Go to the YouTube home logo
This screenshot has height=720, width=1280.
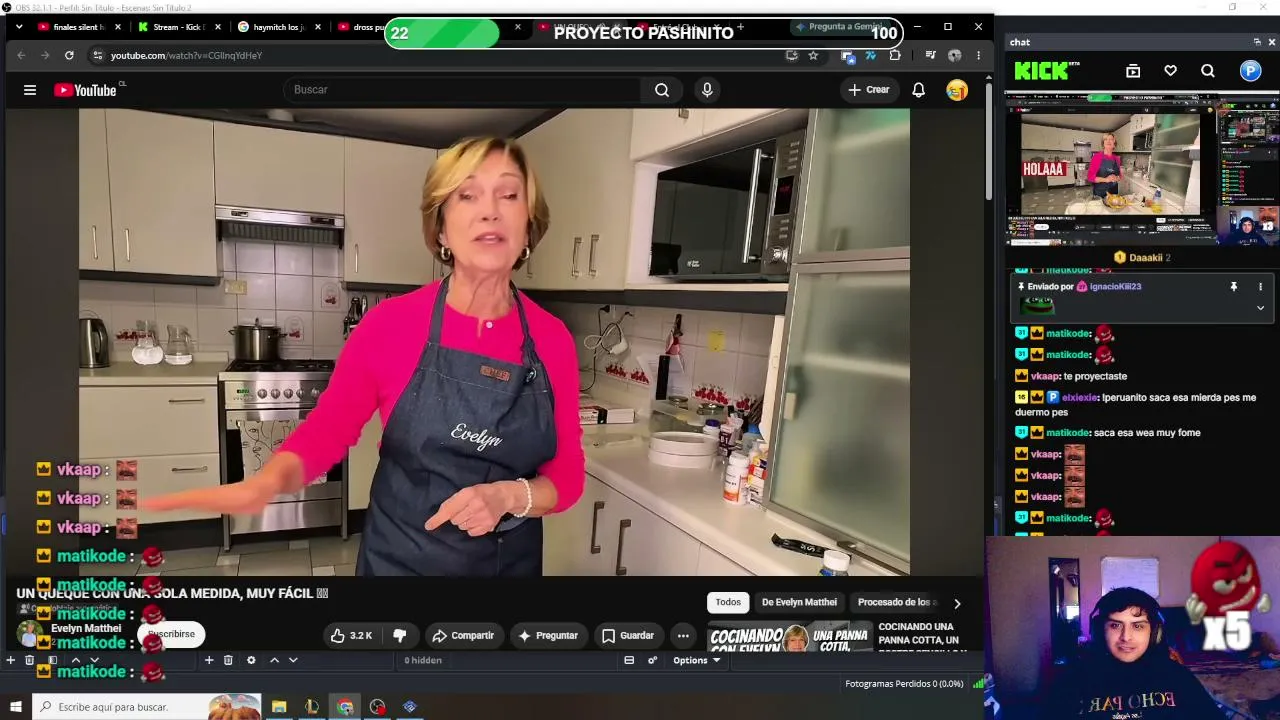86,90
